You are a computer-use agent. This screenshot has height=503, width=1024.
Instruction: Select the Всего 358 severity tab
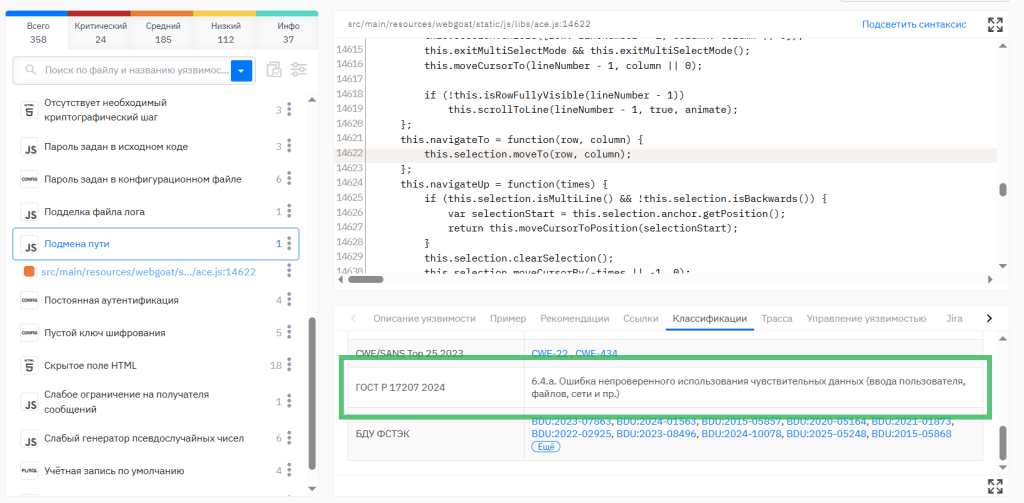coord(38,33)
